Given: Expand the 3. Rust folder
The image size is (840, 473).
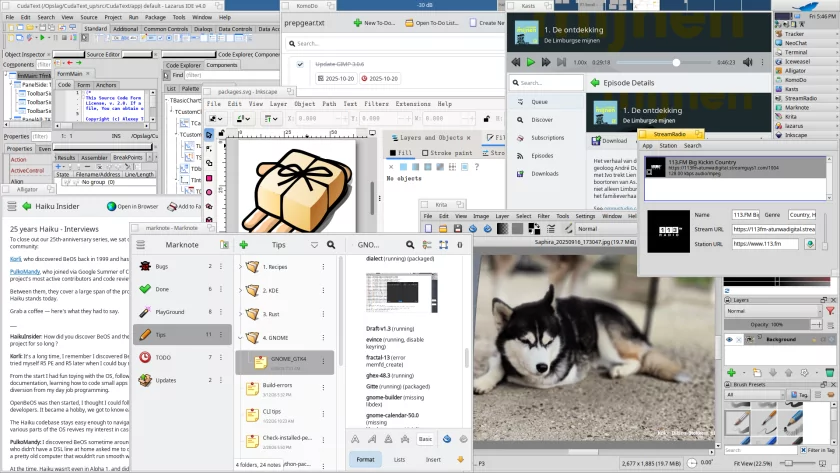Looking at the screenshot, I should [x=240, y=314].
